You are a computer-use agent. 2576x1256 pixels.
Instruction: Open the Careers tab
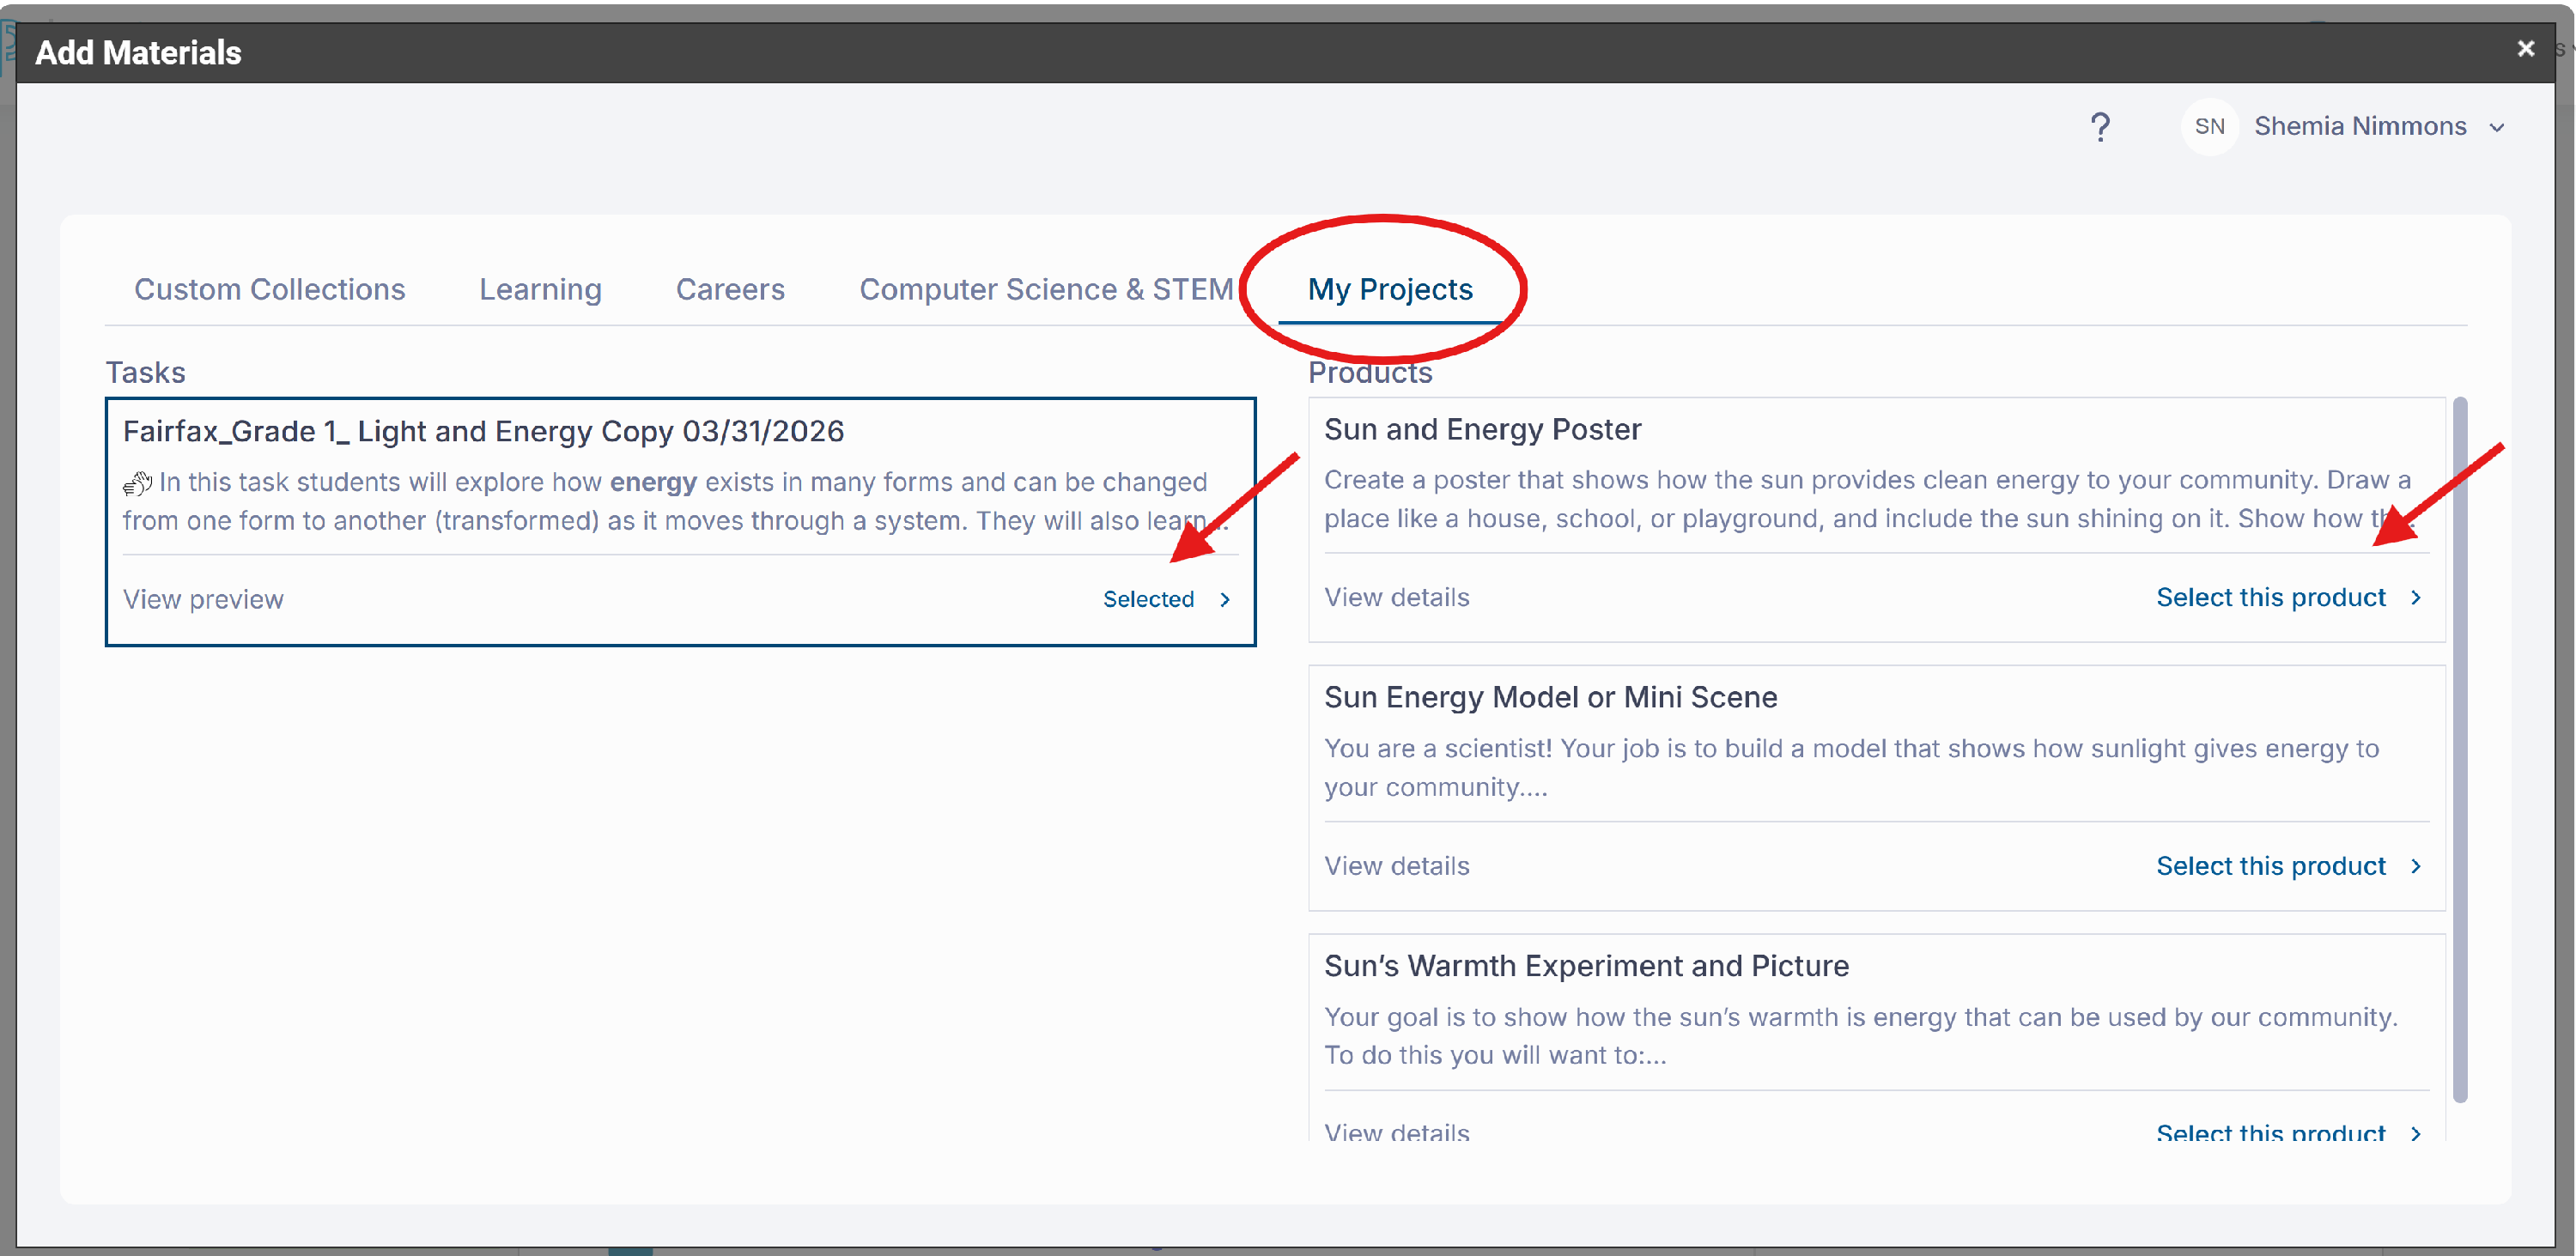[730, 289]
